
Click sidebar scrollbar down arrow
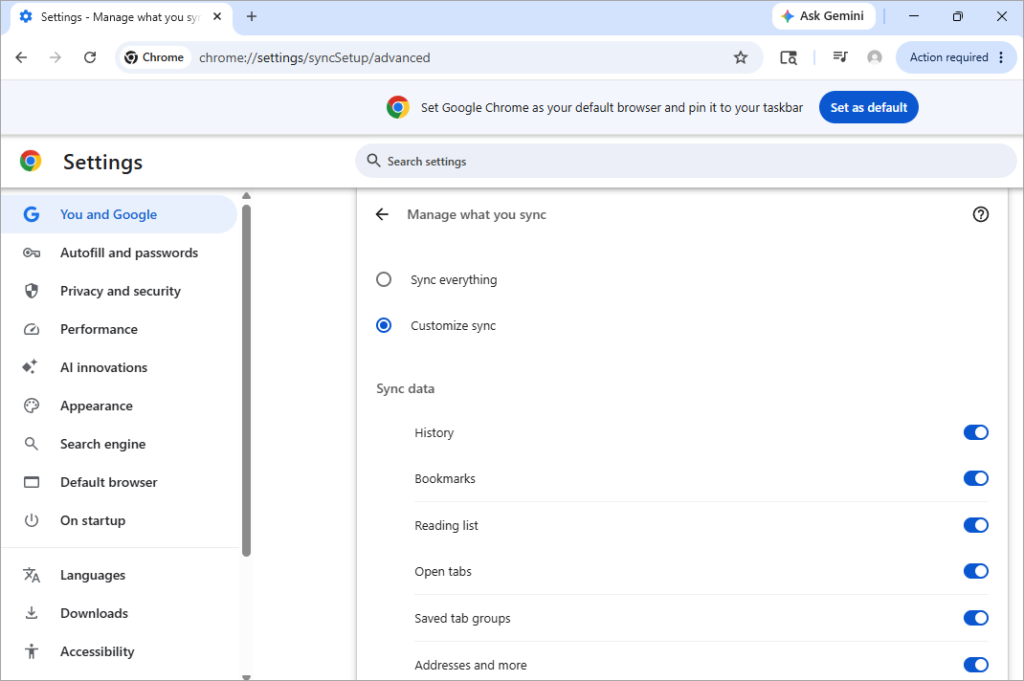[x=246, y=677]
